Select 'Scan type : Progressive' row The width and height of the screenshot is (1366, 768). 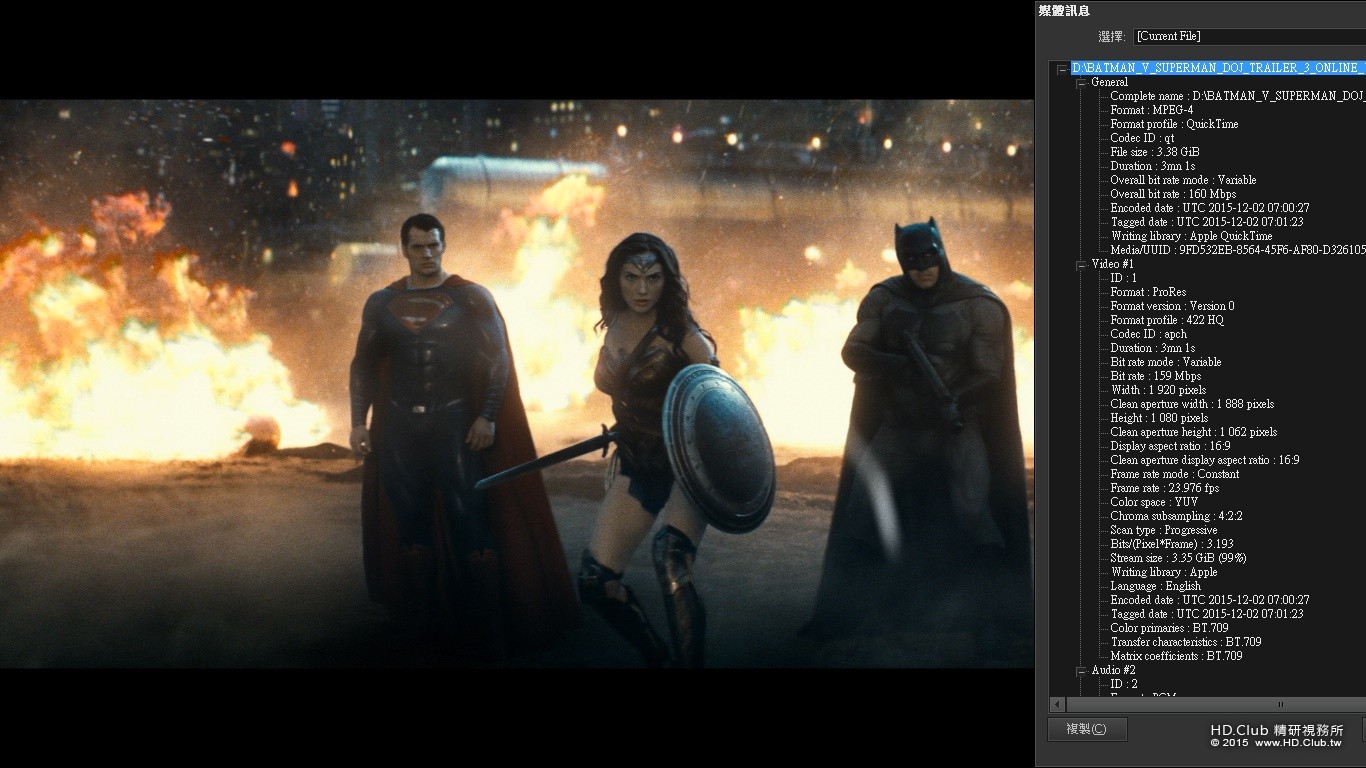click(x=1164, y=530)
